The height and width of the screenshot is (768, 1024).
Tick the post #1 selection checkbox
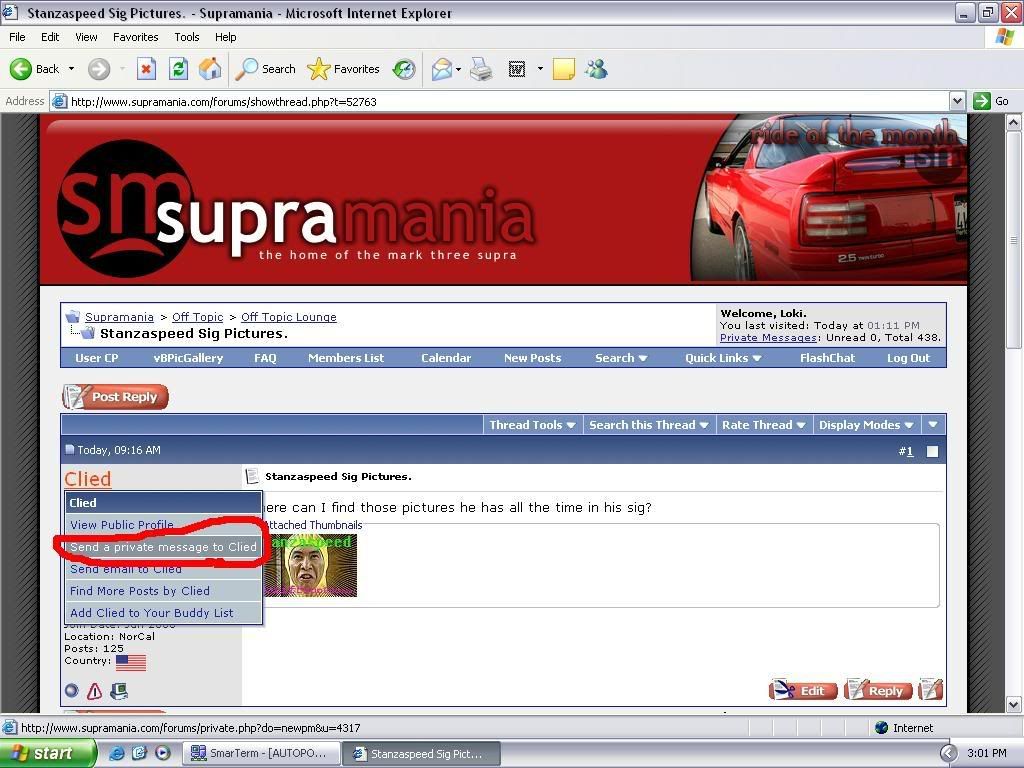933,451
